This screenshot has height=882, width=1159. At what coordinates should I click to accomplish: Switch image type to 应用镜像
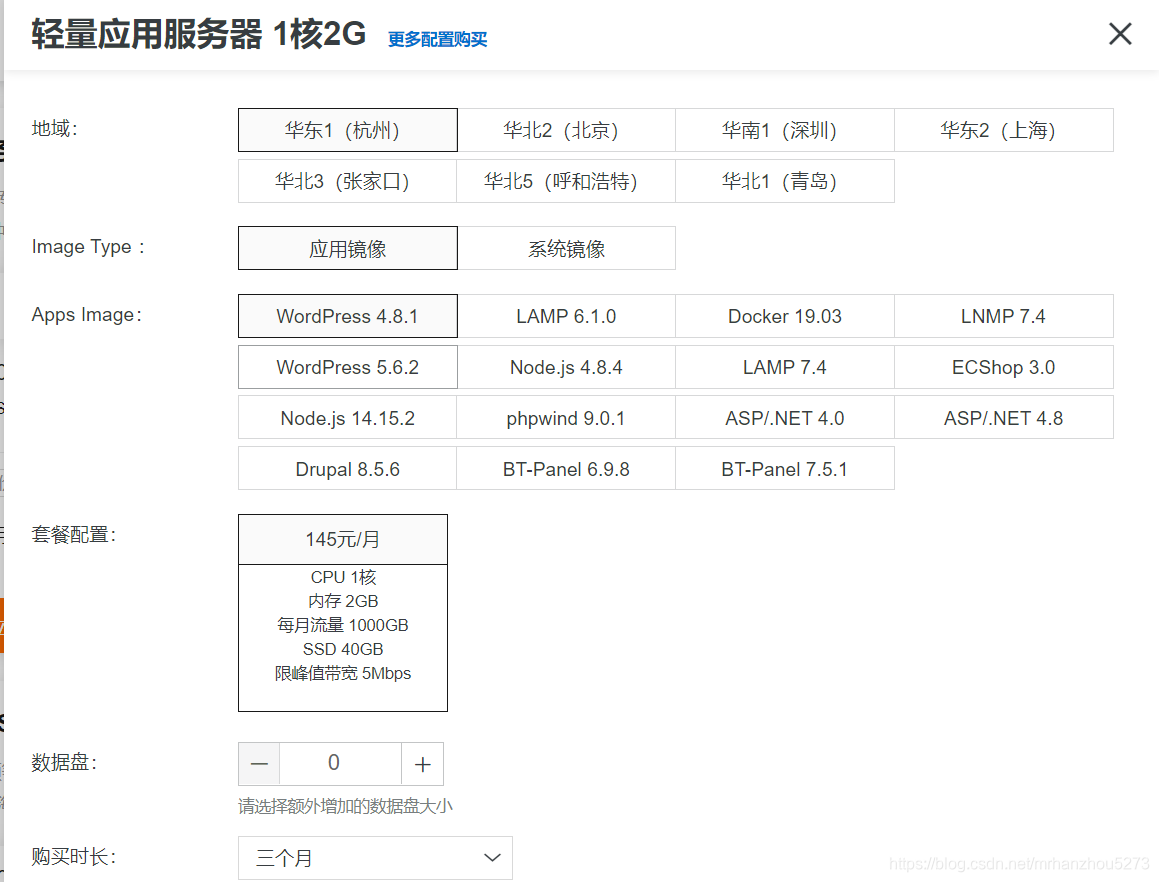[x=347, y=248]
